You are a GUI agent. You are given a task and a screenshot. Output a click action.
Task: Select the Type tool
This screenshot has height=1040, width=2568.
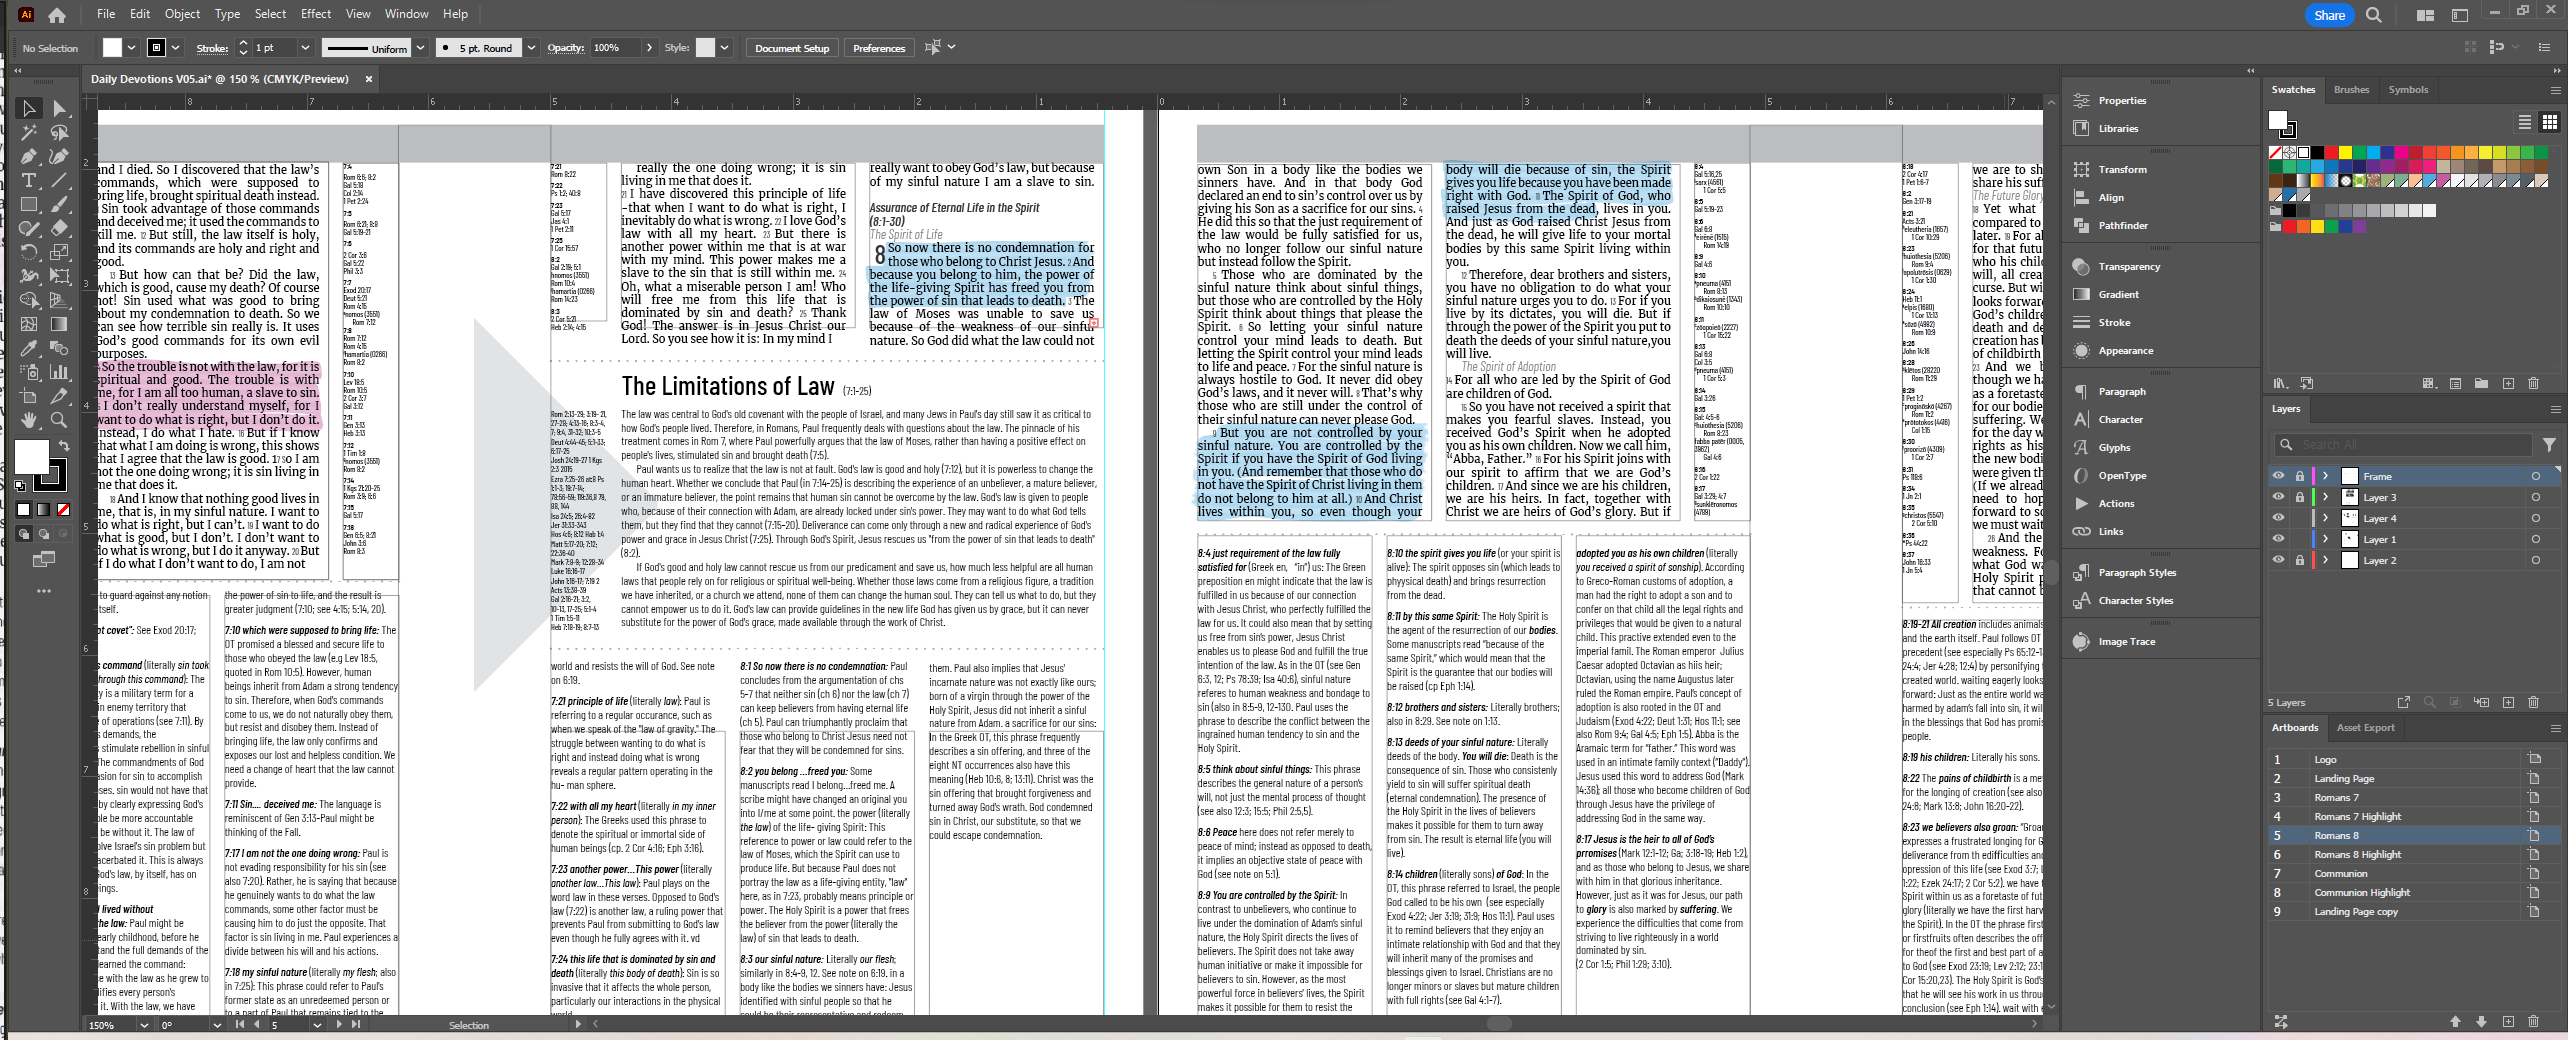click(29, 181)
